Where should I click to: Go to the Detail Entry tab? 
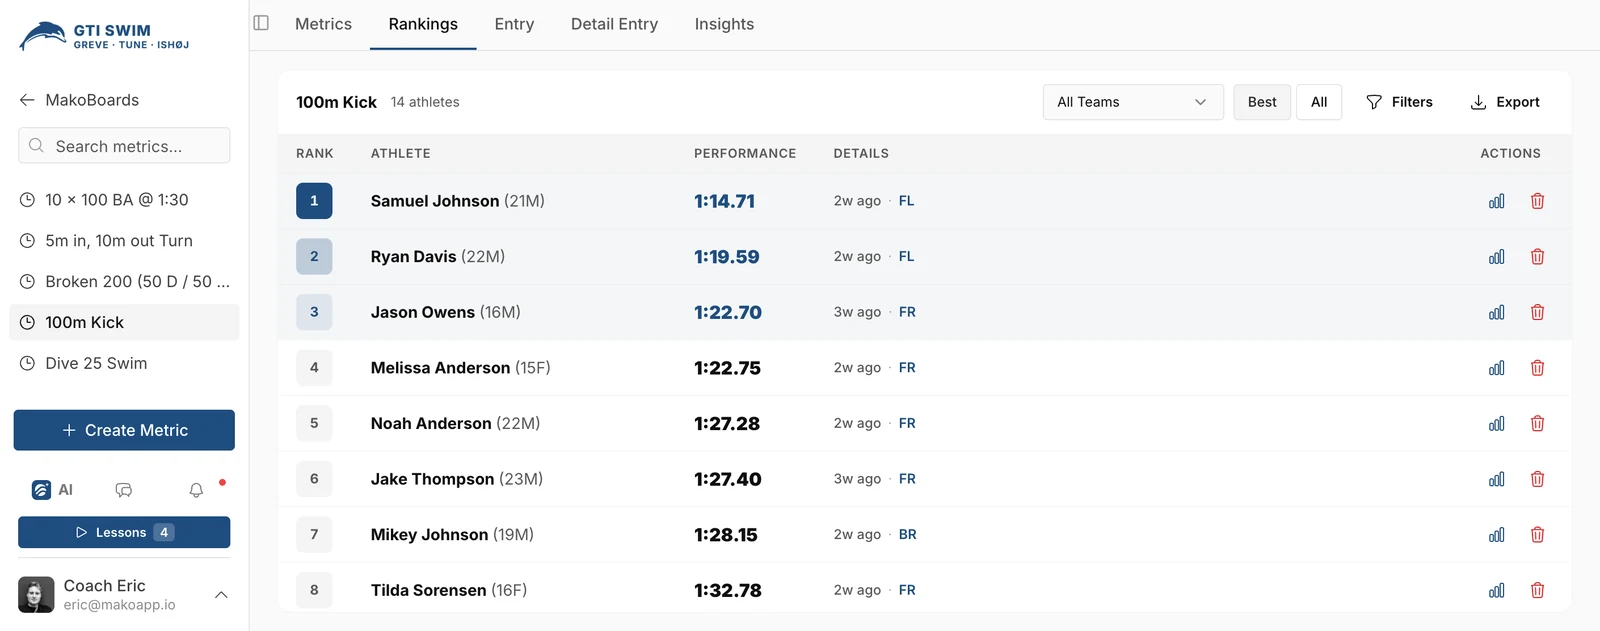614,24
